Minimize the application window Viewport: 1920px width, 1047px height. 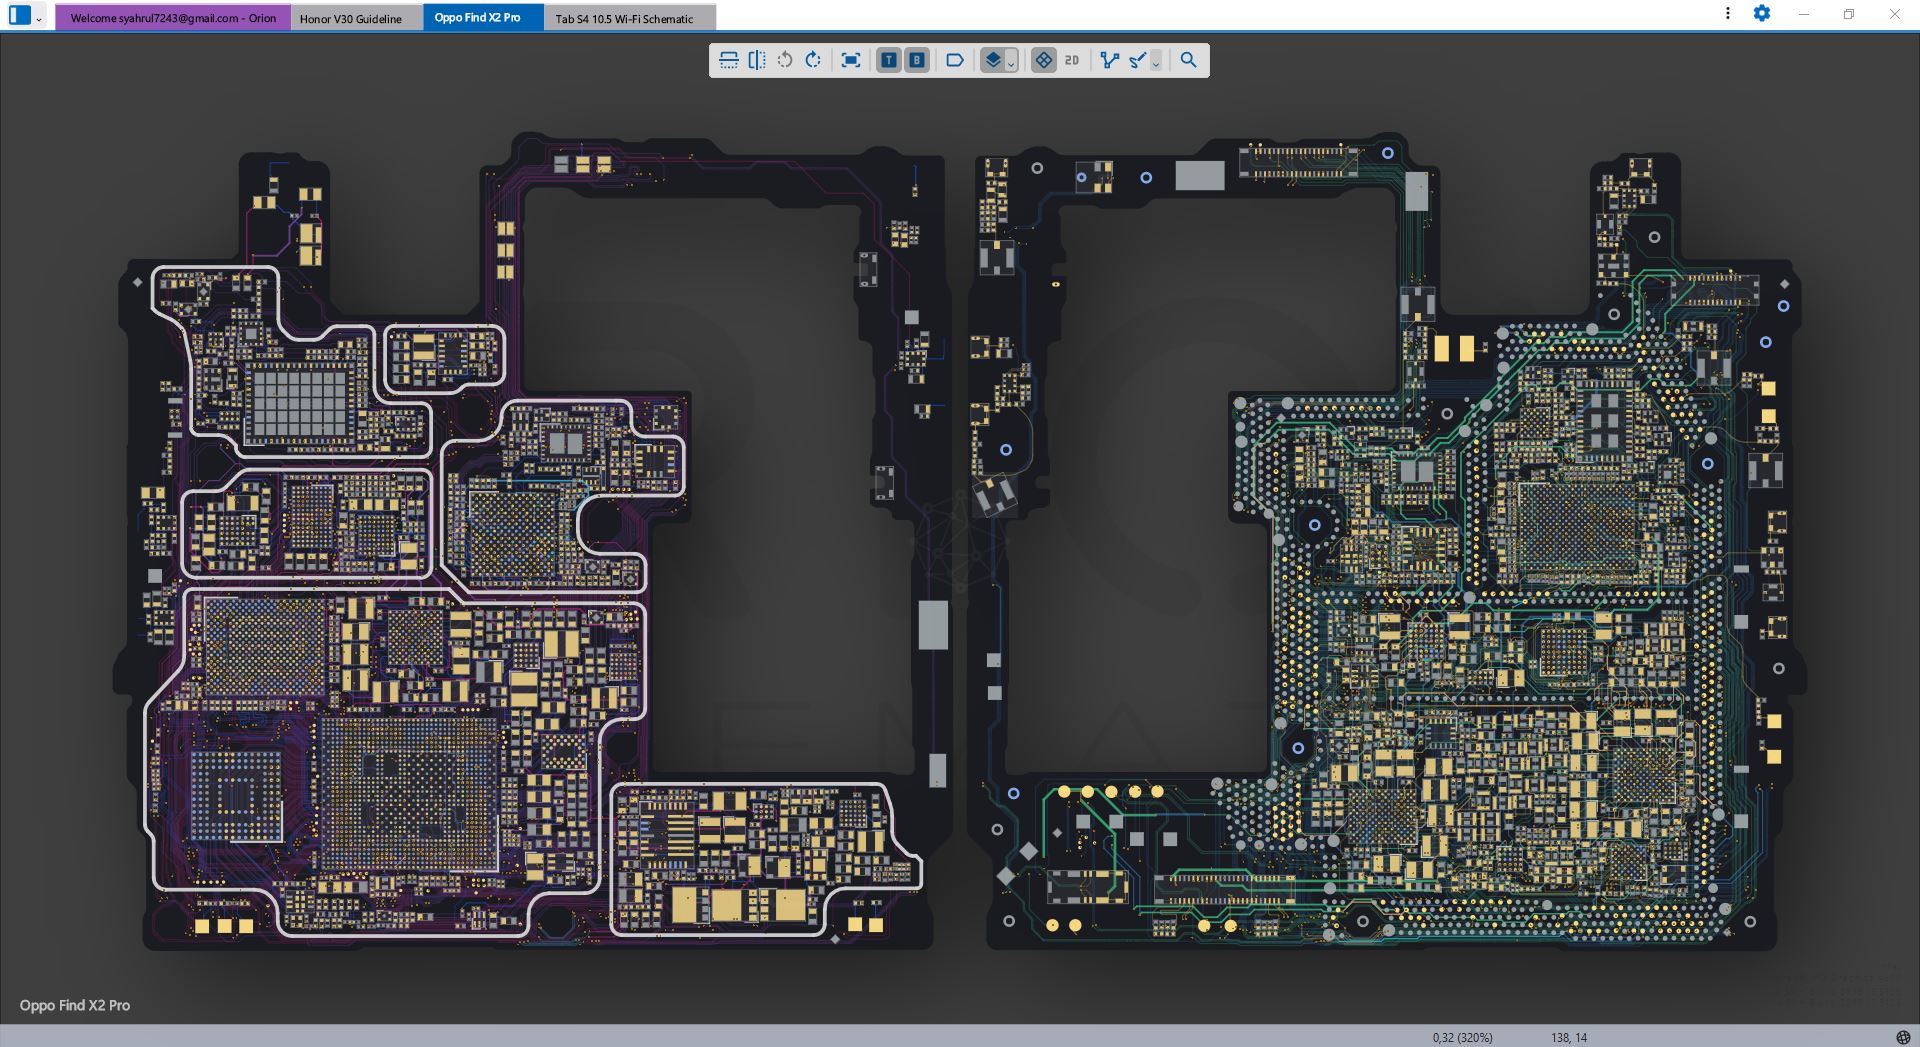(1804, 14)
